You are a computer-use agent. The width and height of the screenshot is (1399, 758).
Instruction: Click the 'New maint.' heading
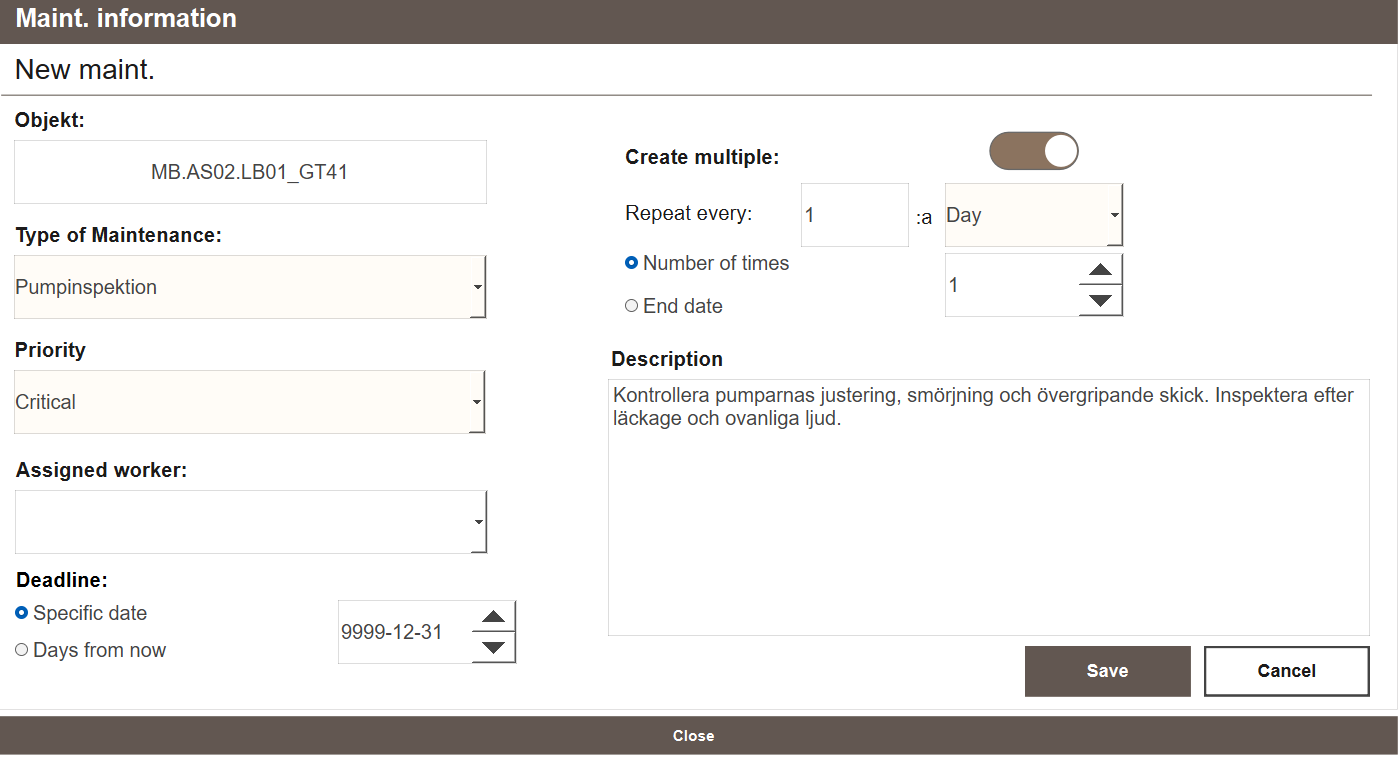[85, 70]
